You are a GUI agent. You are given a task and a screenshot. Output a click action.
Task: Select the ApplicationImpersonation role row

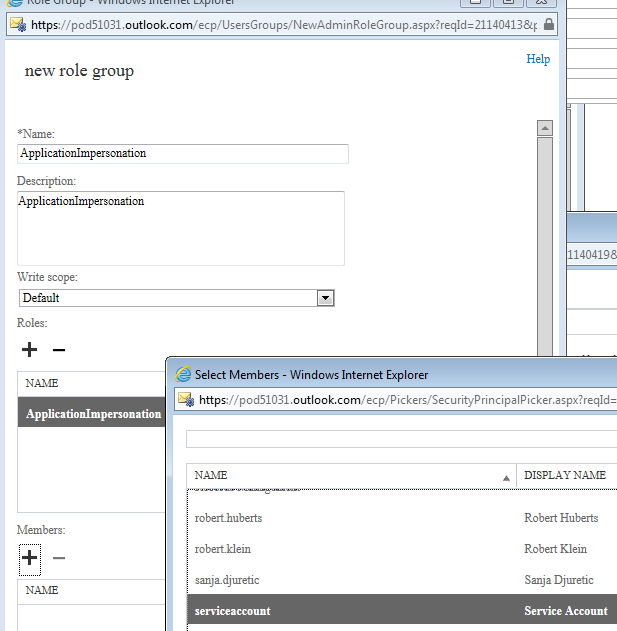(93, 414)
